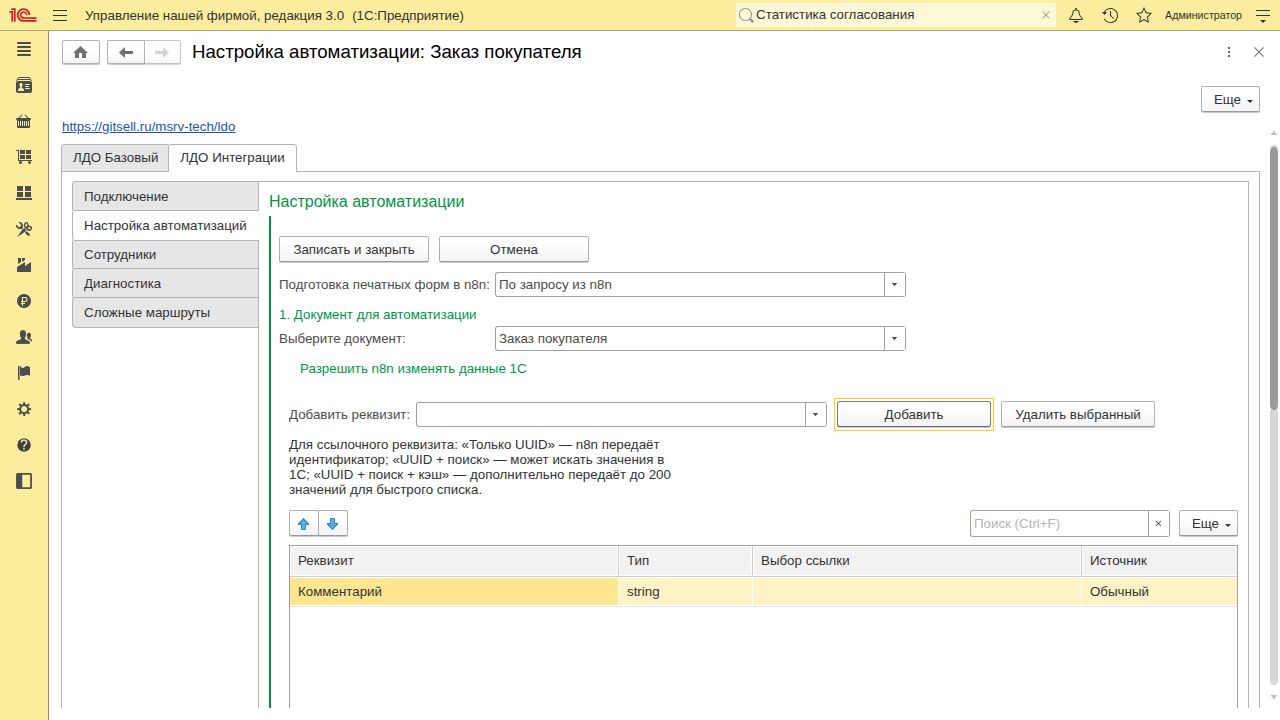Select the Подключение section
The width and height of the screenshot is (1280, 720).
click(x=165, y=196)
